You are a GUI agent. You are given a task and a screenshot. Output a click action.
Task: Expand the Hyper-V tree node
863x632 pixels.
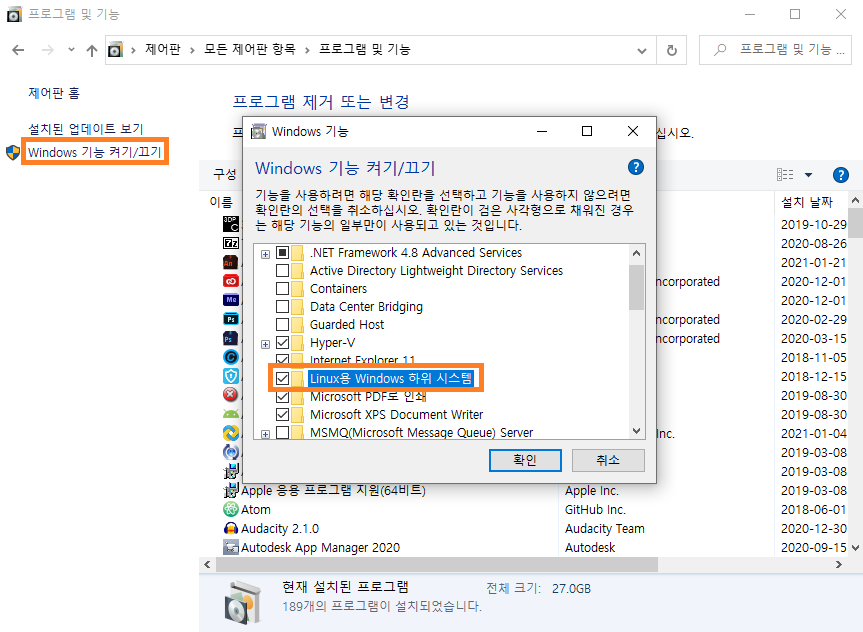[x=265, y=344]
